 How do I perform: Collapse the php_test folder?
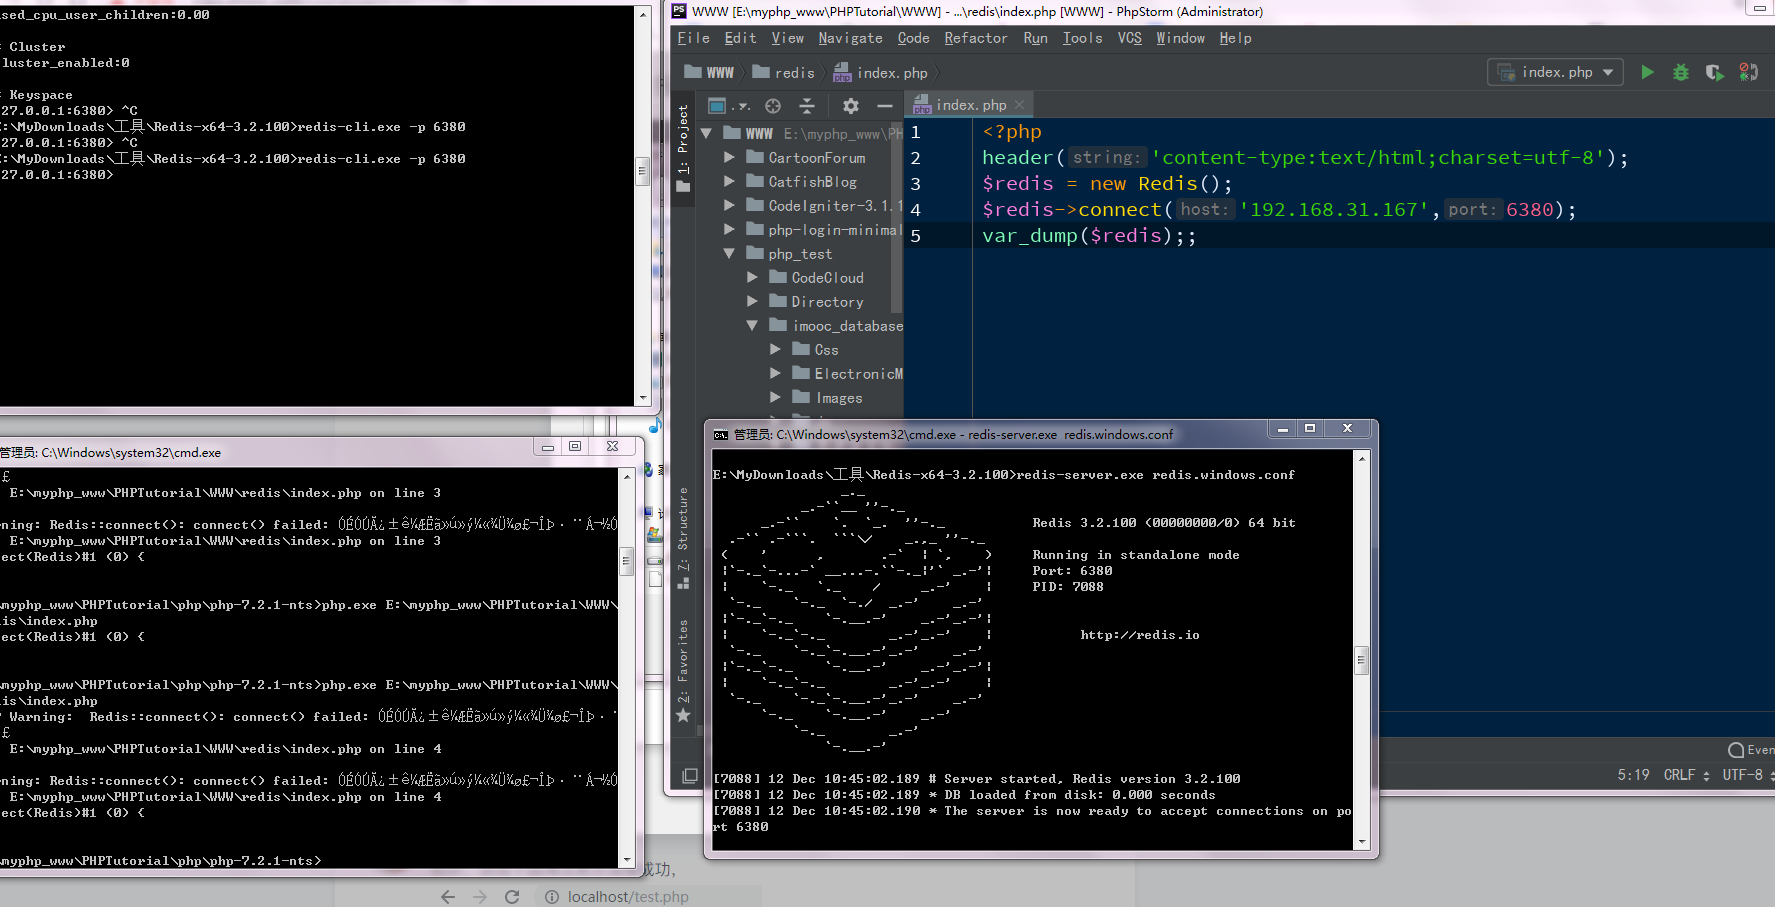[x=729, y=253]
